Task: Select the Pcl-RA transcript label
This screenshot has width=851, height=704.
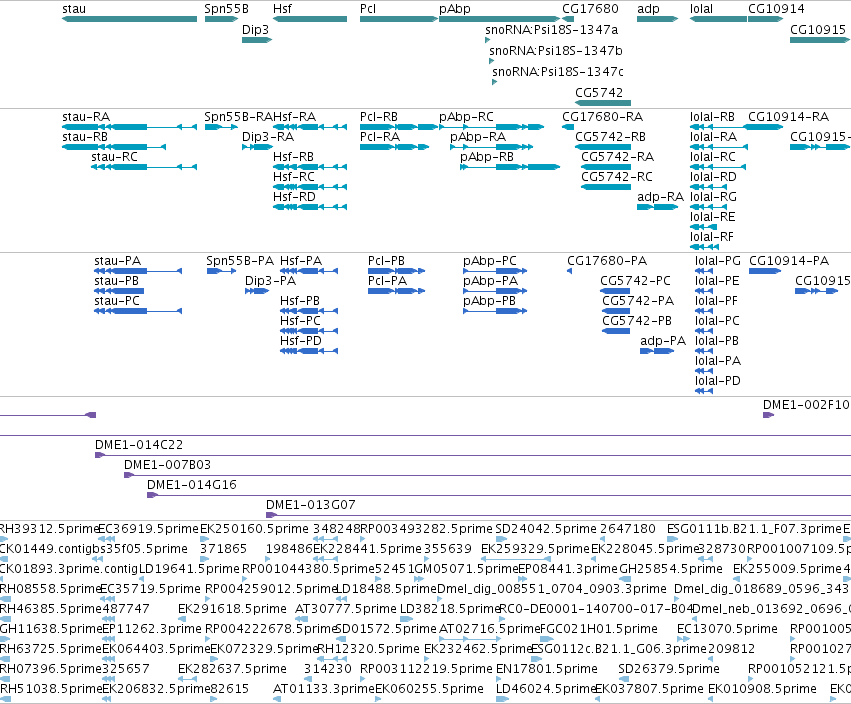Action: click(380, 137)
